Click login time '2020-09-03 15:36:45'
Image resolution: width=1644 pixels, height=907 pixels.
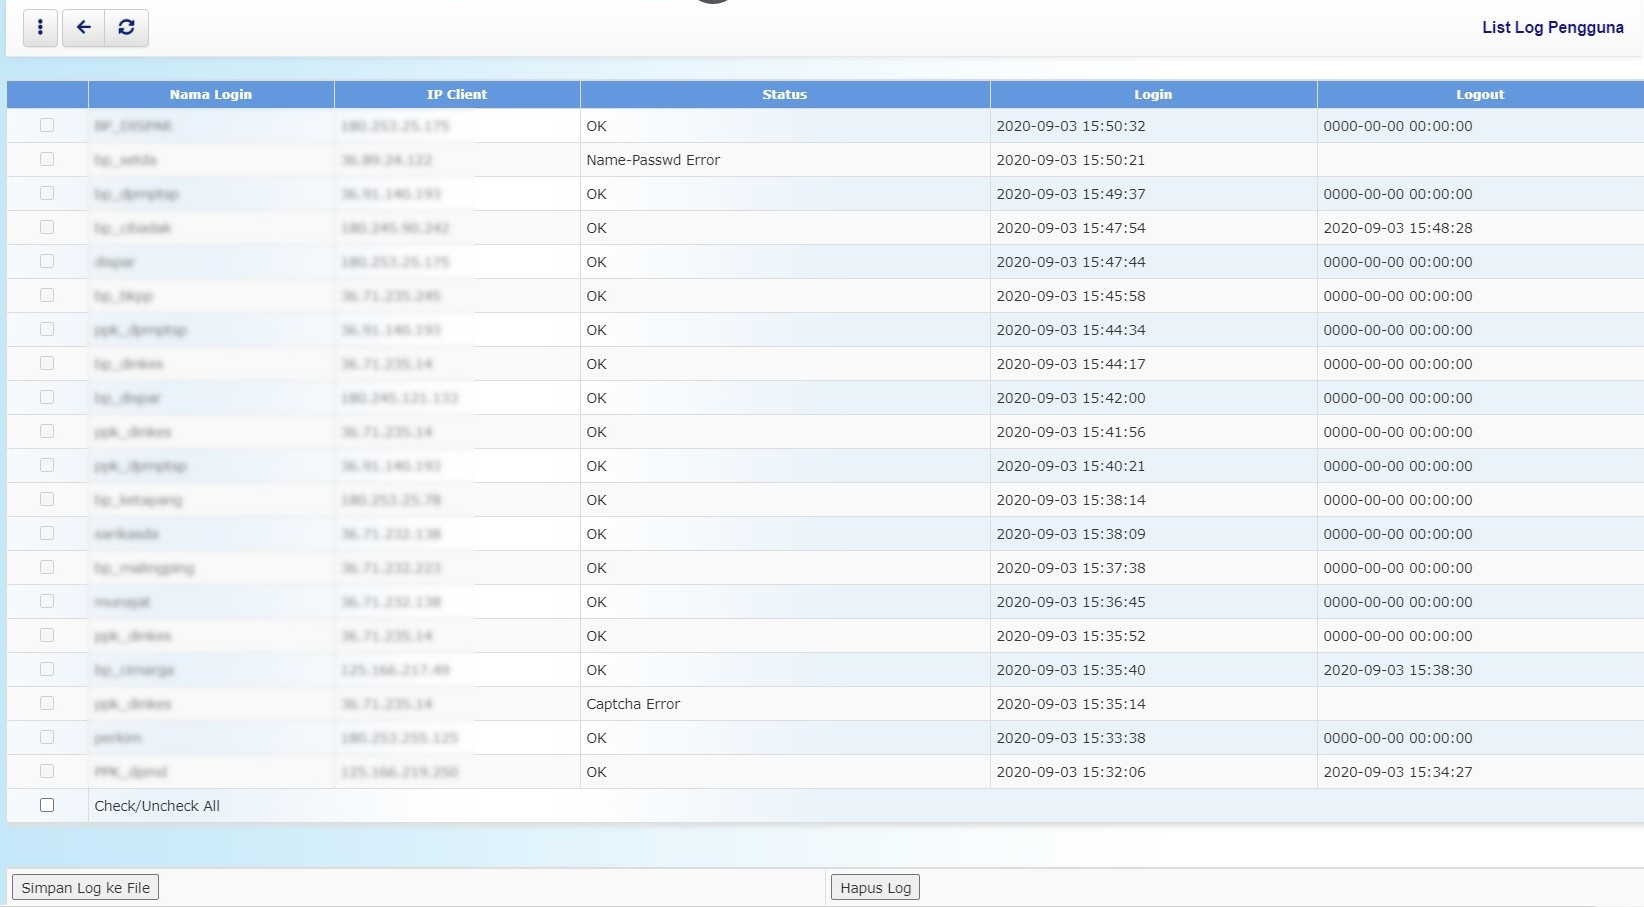tap(1071, 602)
